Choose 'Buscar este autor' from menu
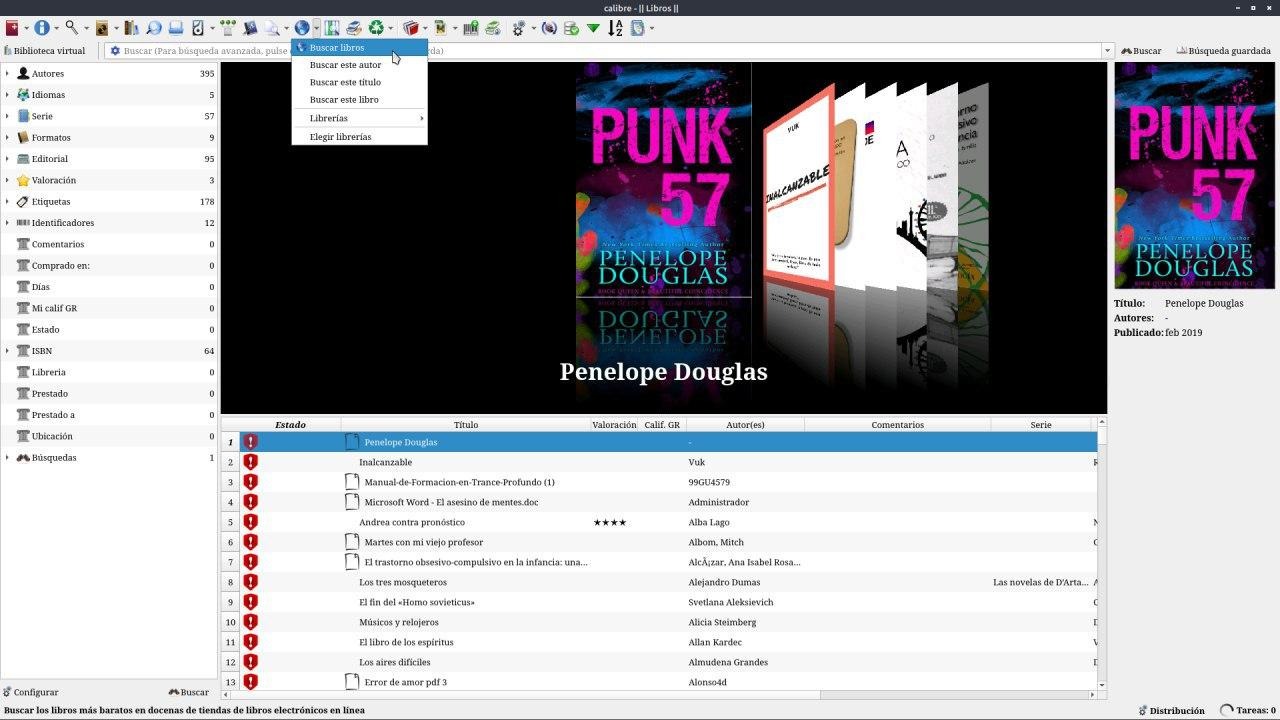The width and height of the screenshot is (1280, 720). 360,65
